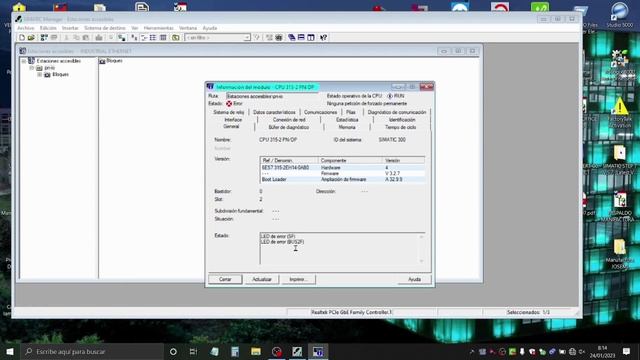Click the Tile Vertically toolbar icon
This screenshot has height=360, width=640.
coord(311,38)
